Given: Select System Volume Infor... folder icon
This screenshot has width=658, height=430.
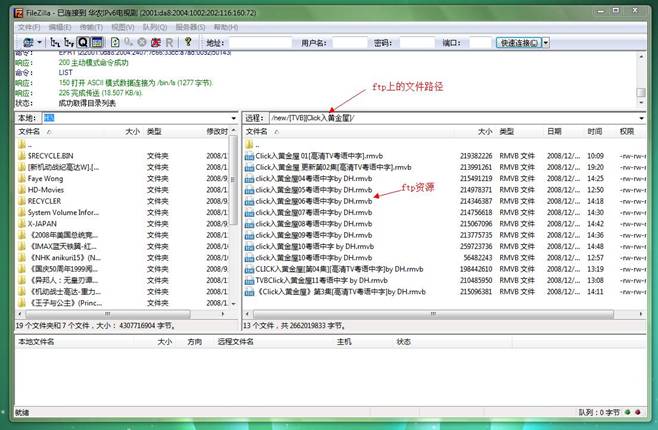Looking at the screenshot, I should 22,212.
